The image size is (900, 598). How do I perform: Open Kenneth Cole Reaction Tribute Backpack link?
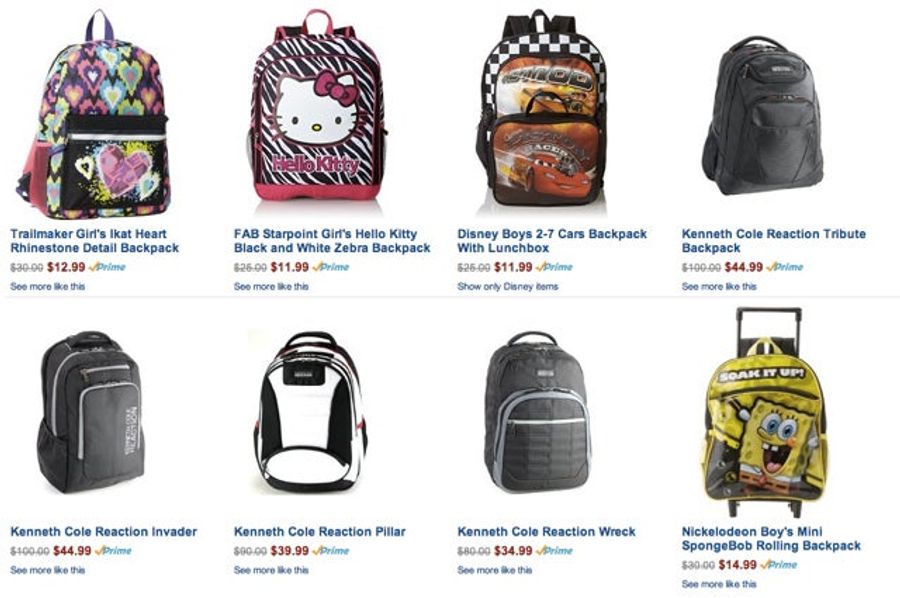[x=773, y=241]
